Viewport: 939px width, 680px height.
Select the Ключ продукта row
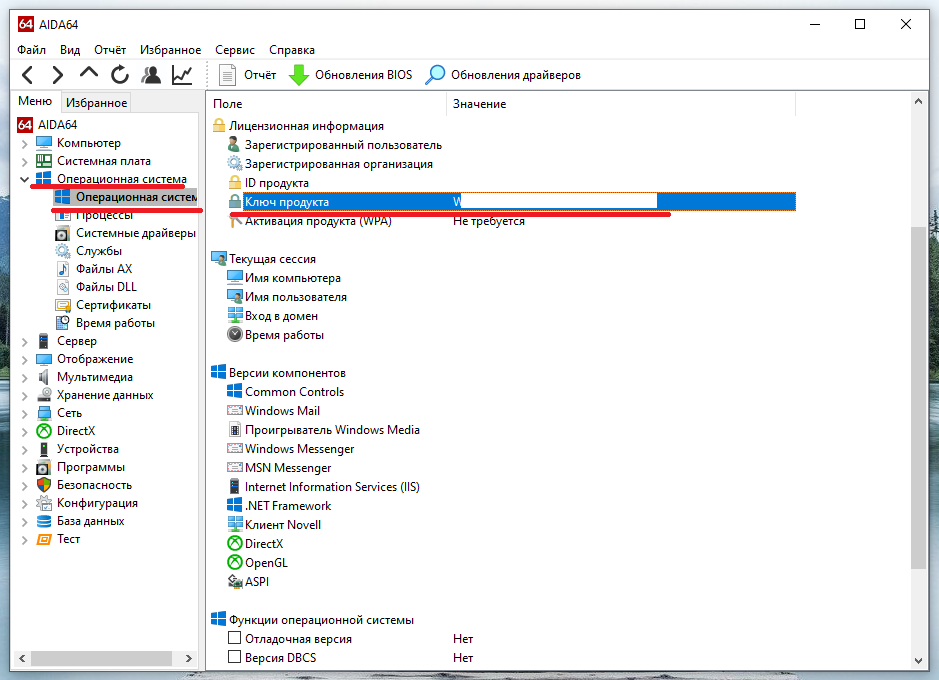pos(511,202)
